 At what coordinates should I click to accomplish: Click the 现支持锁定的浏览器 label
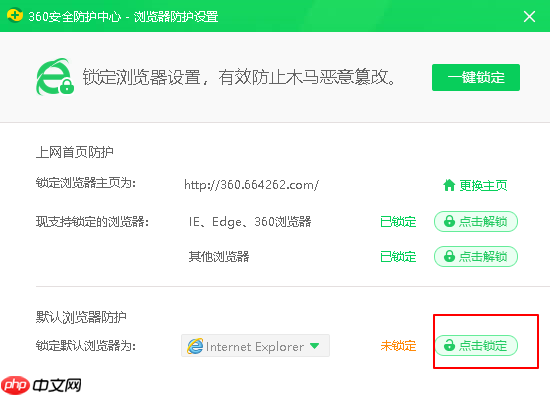pyautogui.click(x=93, y=222)
